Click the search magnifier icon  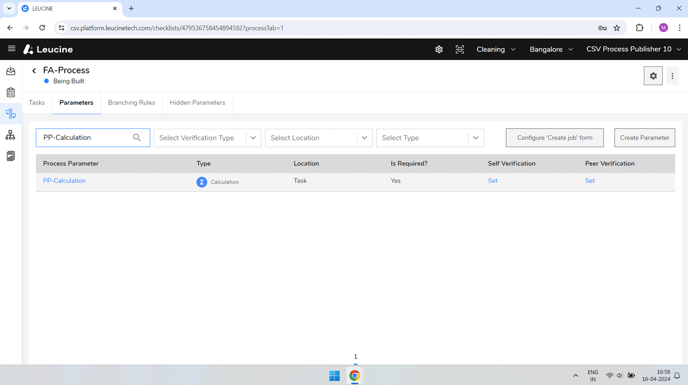pos(137,137)
